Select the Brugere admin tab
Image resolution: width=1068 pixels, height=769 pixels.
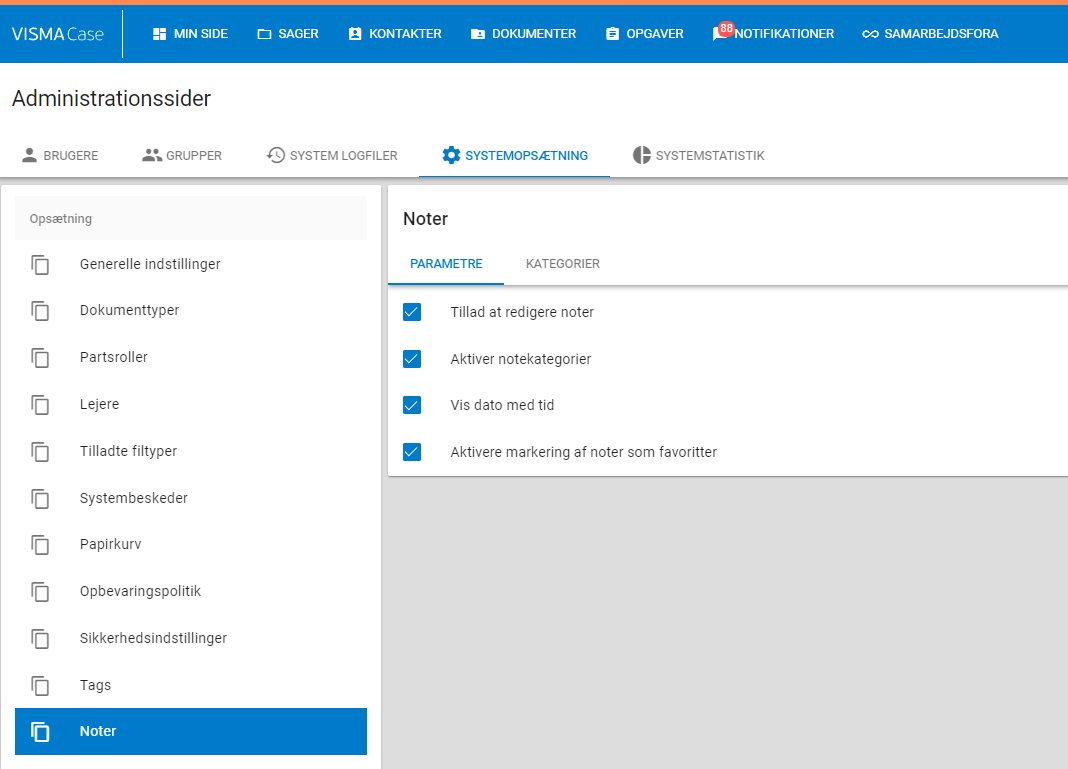pos(60,155)
